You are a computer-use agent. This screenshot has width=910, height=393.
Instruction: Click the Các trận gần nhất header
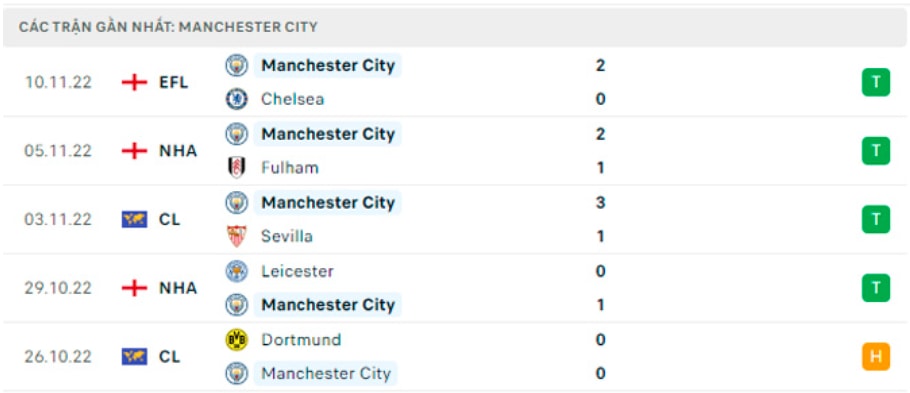(168, 27)
